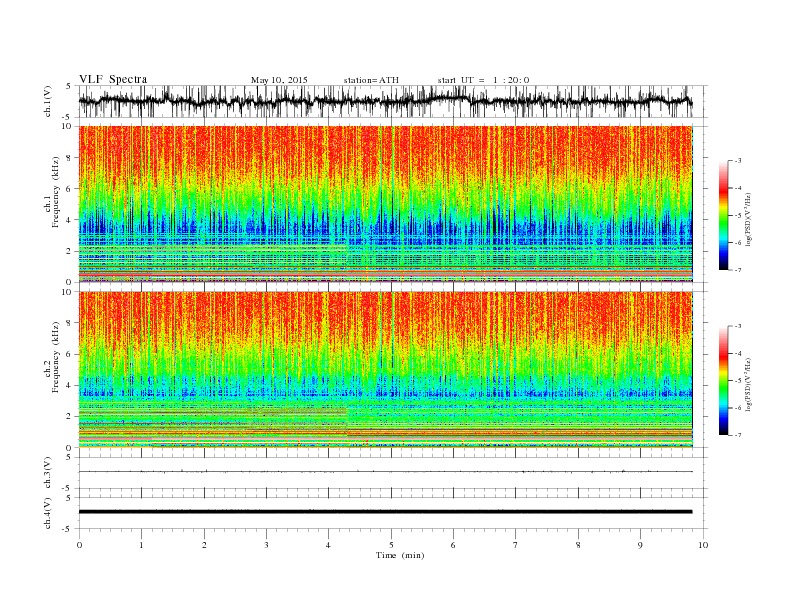Click the ch.4(V) thick black trace
Viewport: 792px width, 612px height.
coord(385,512)
